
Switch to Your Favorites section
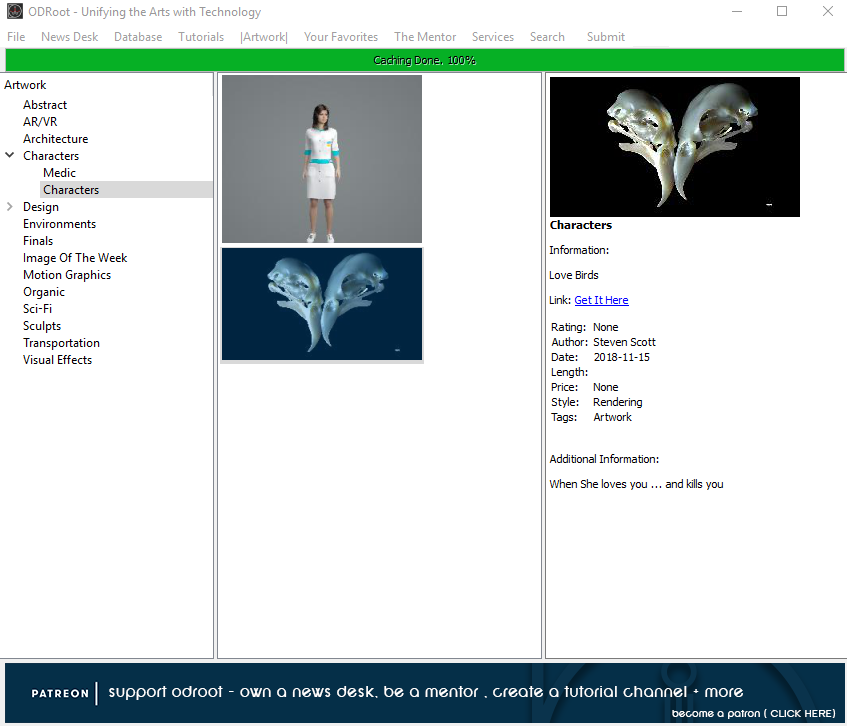pyautogui.click(x=341, y=37)
